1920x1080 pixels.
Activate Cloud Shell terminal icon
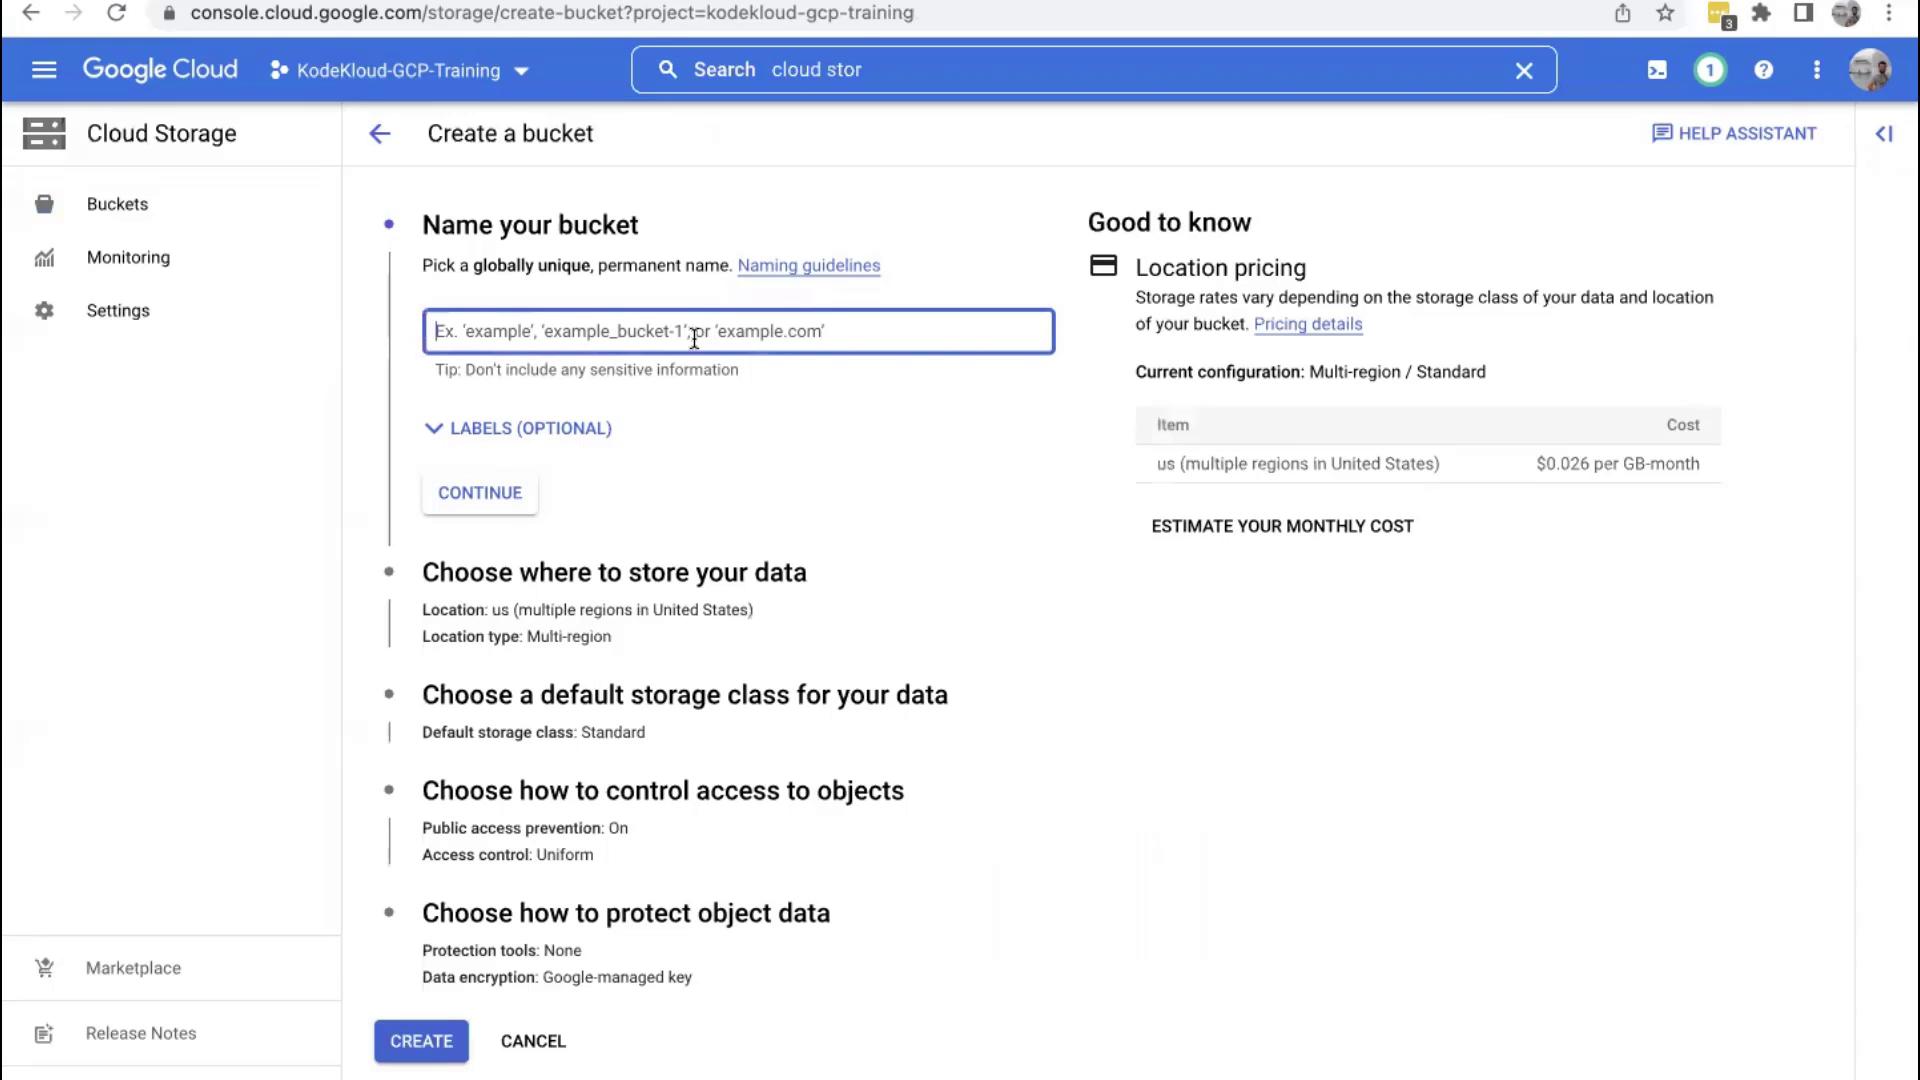point(1657,70)
